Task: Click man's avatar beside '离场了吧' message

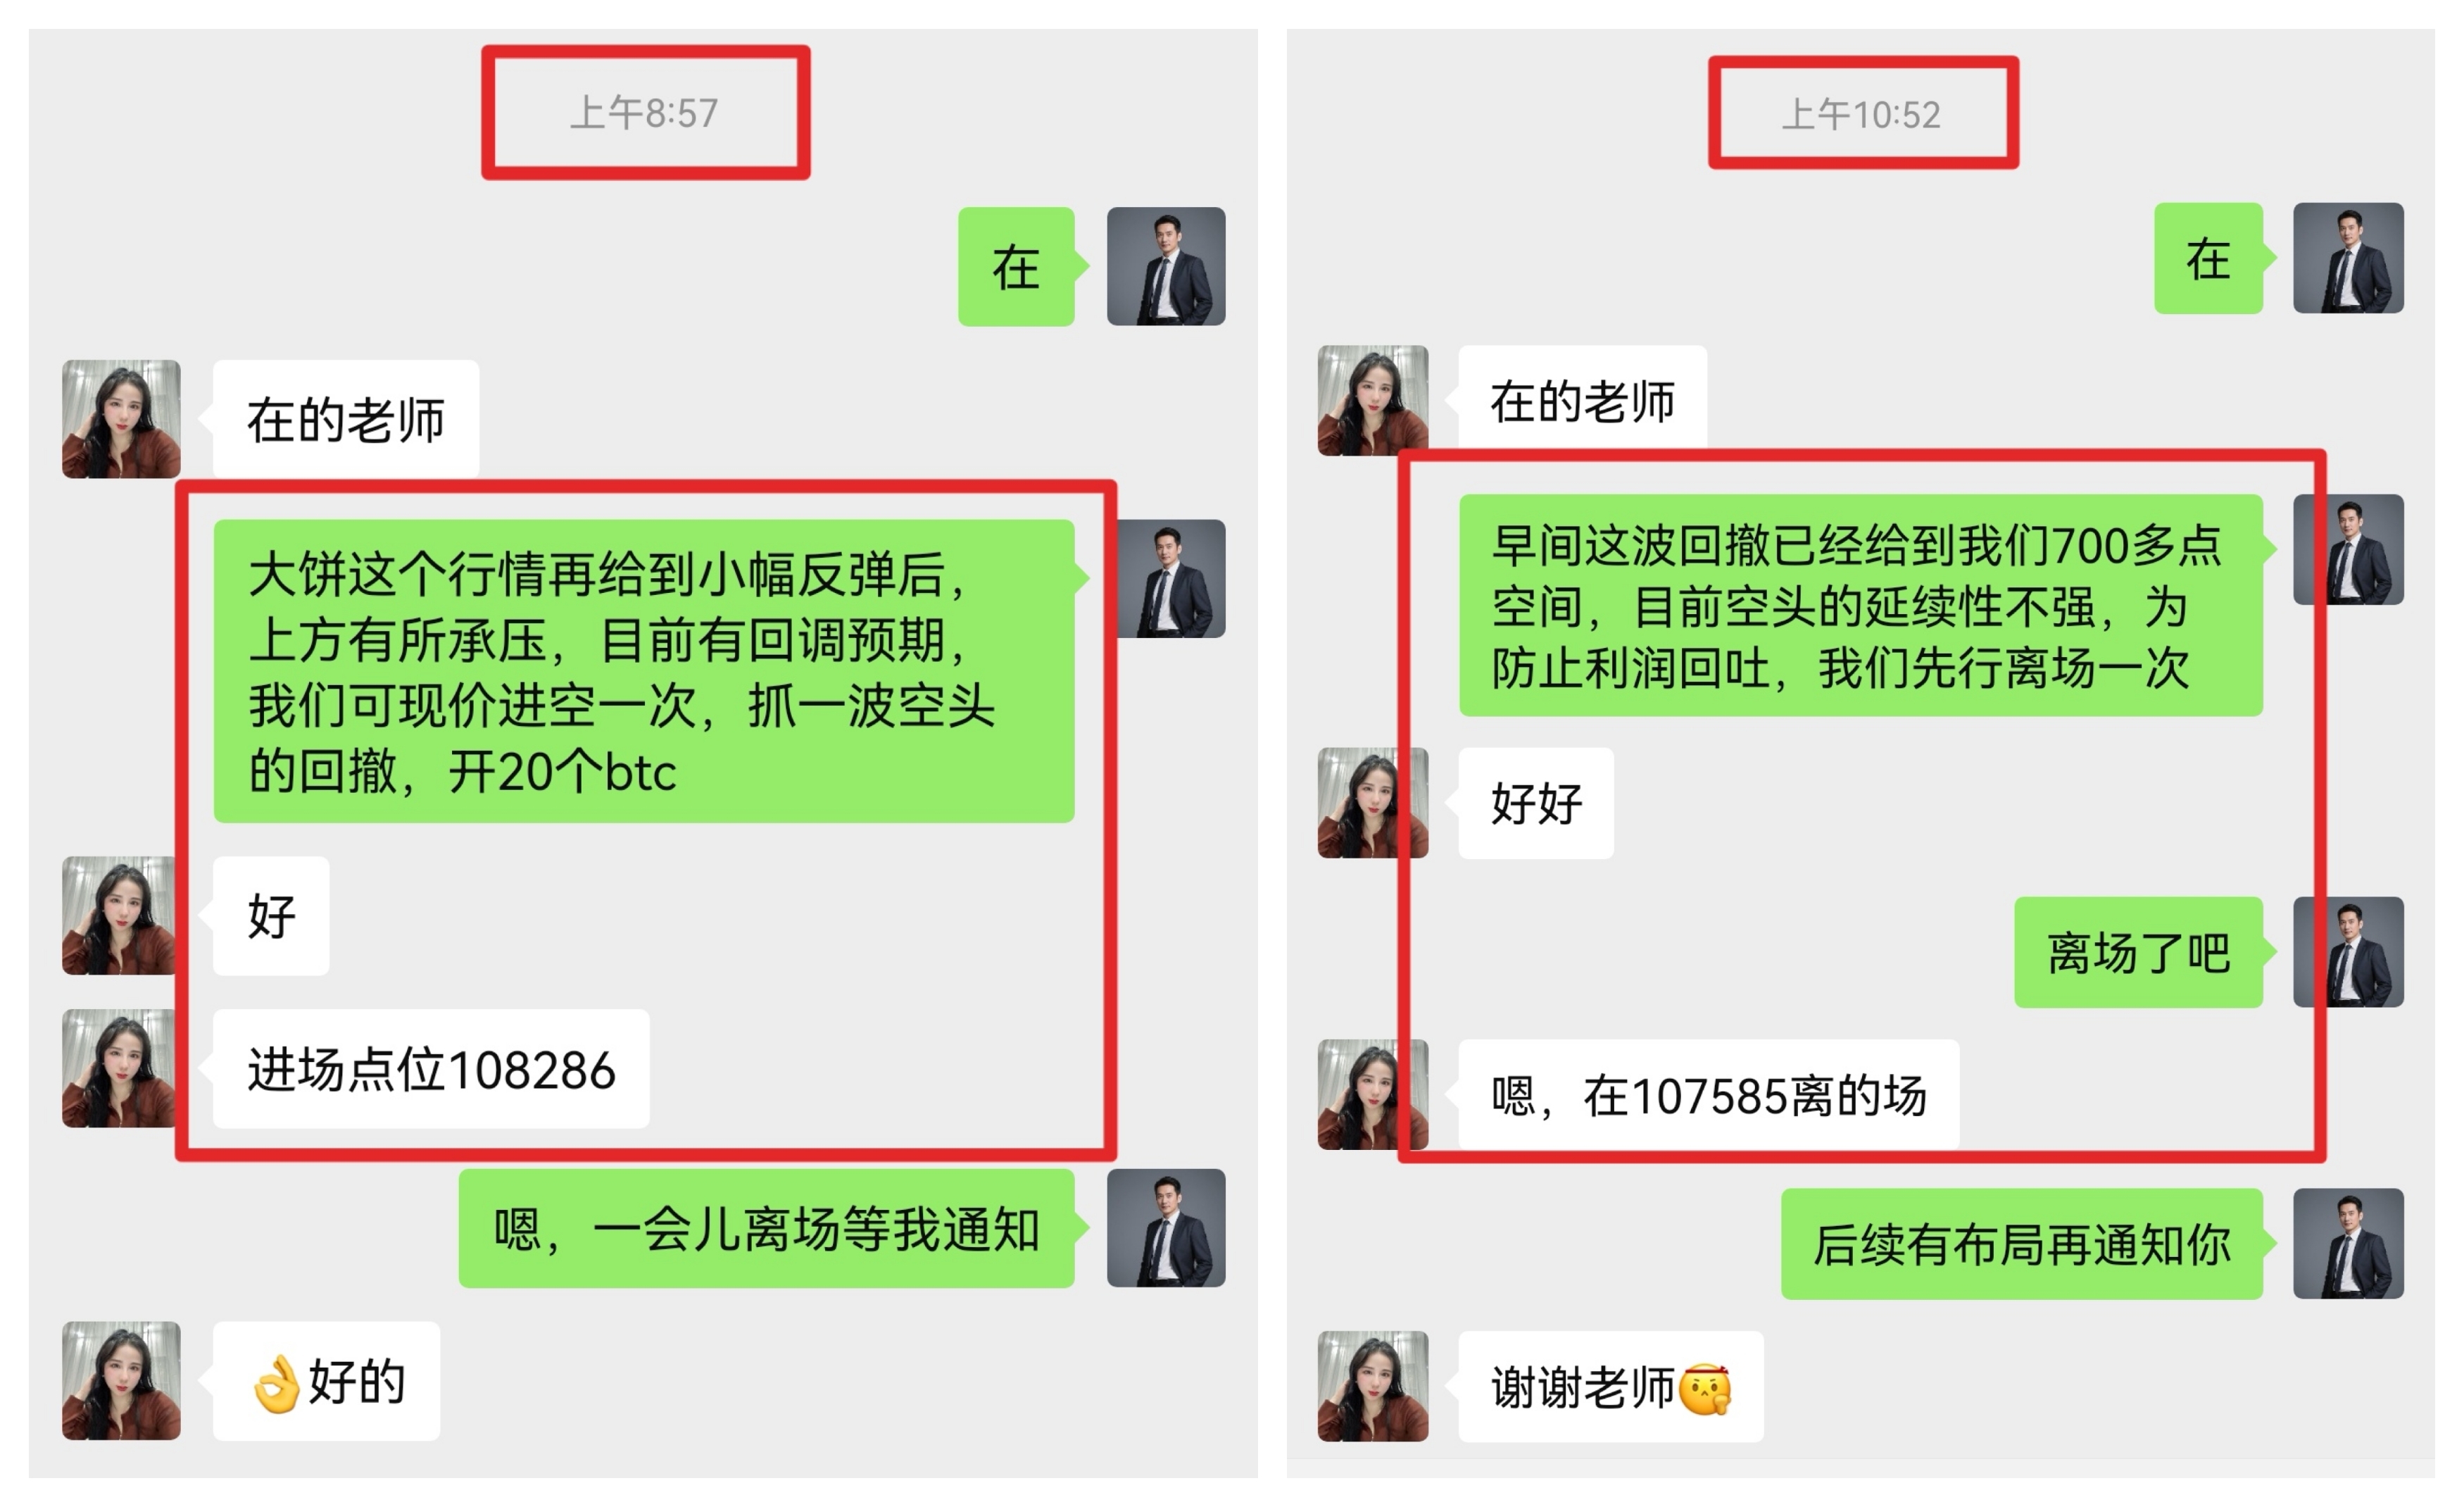Action: (x=2348, y=952)
